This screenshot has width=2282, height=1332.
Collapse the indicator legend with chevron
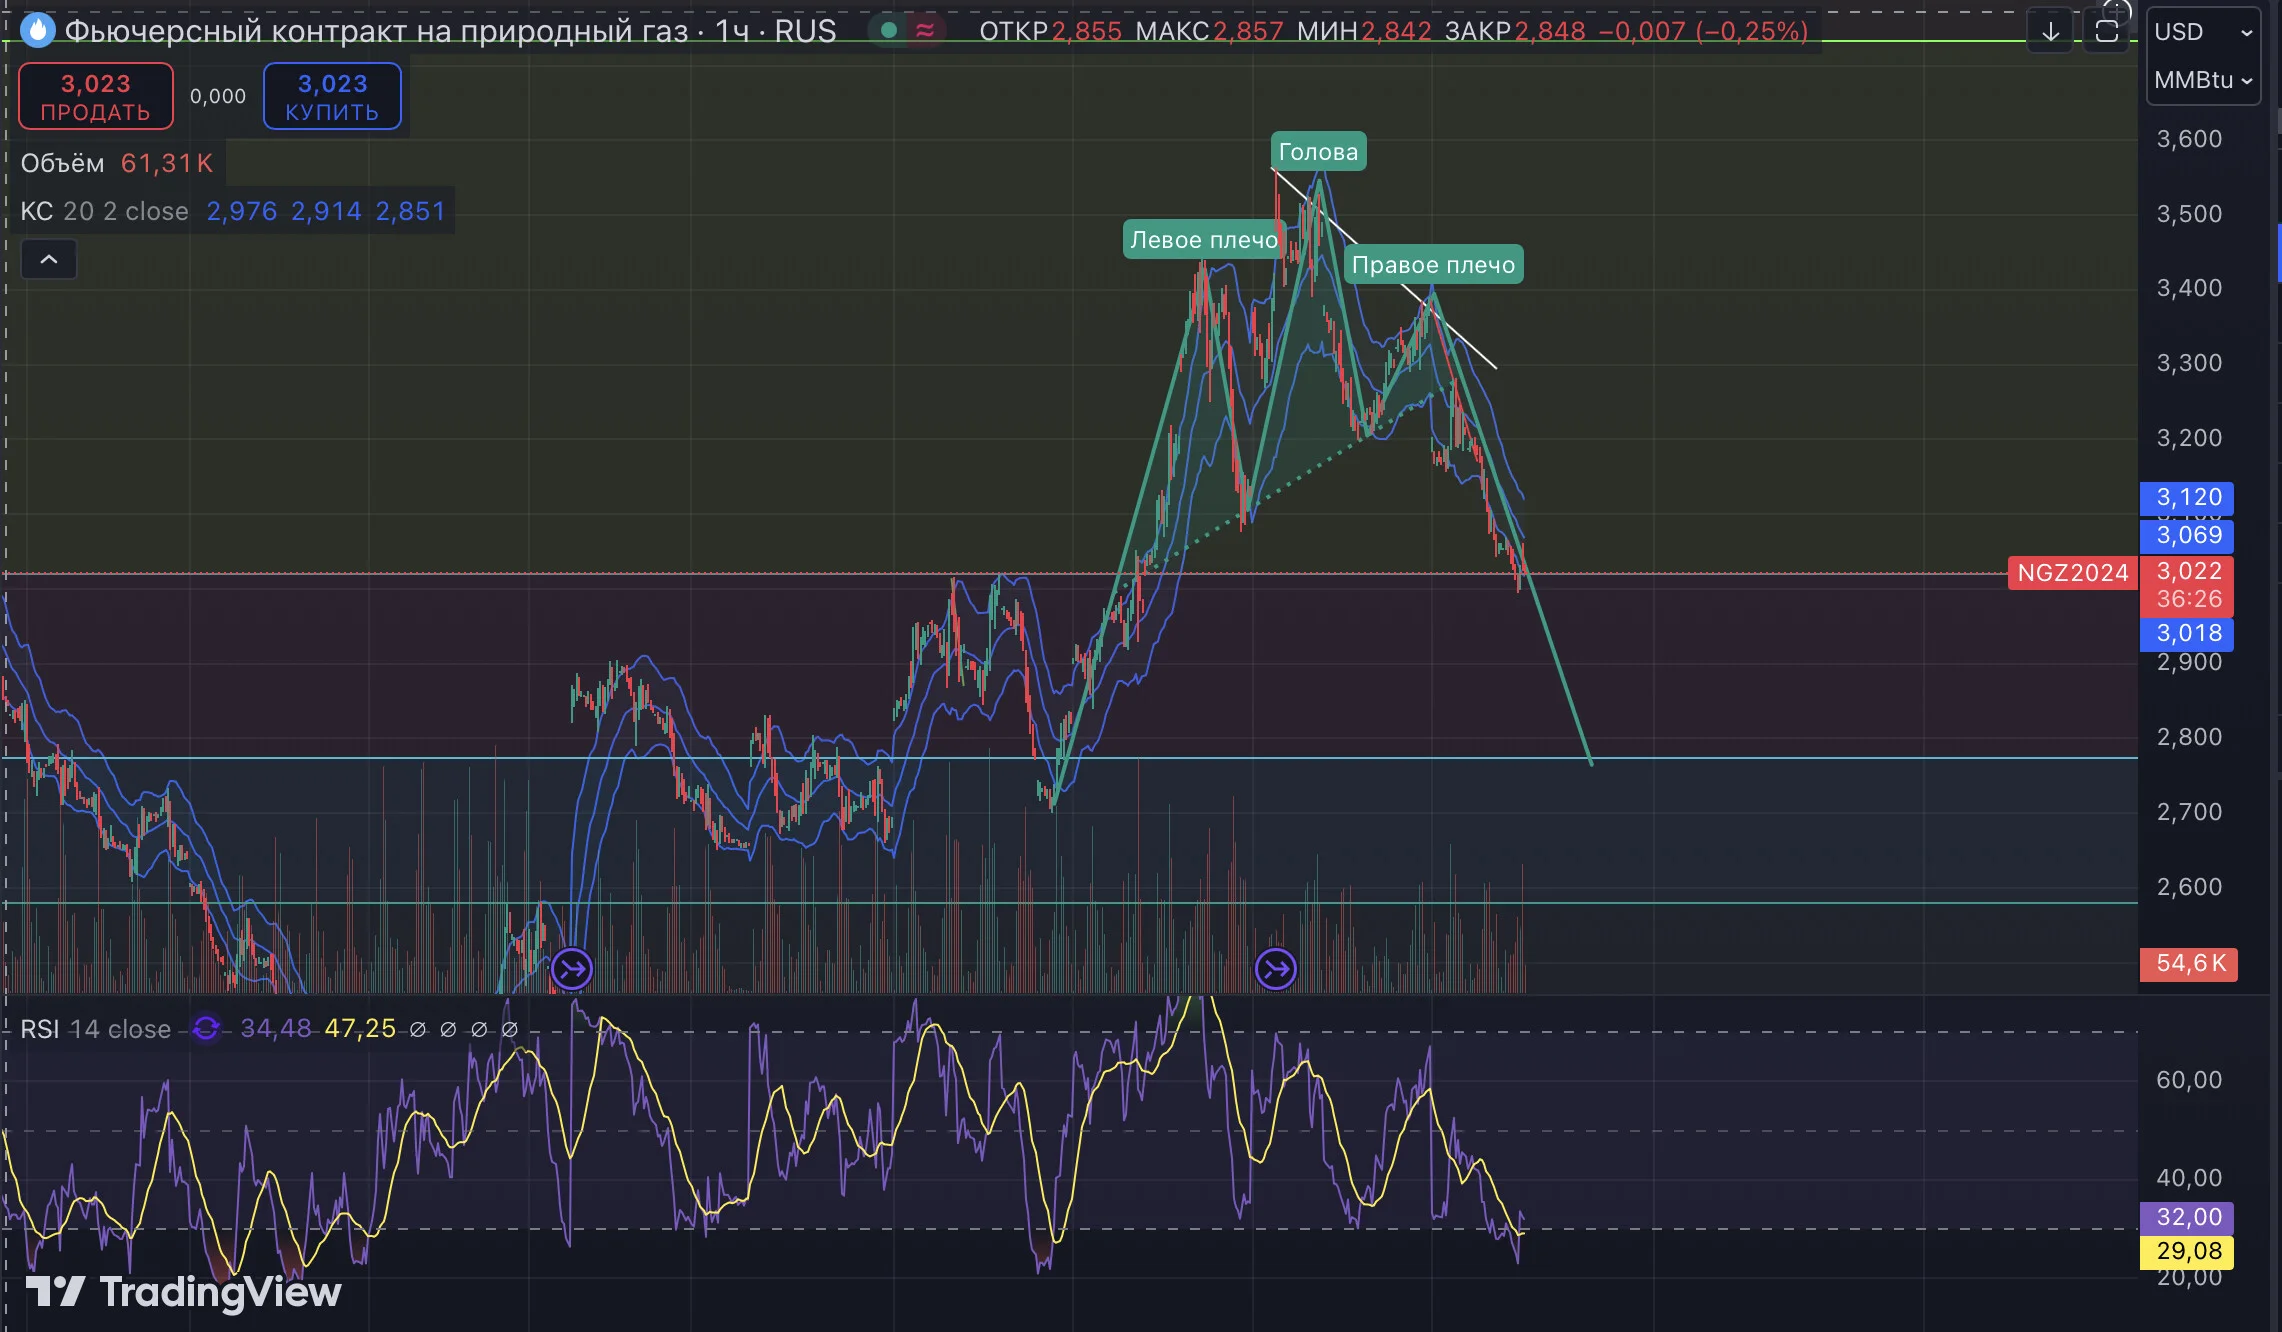[49, 260]
